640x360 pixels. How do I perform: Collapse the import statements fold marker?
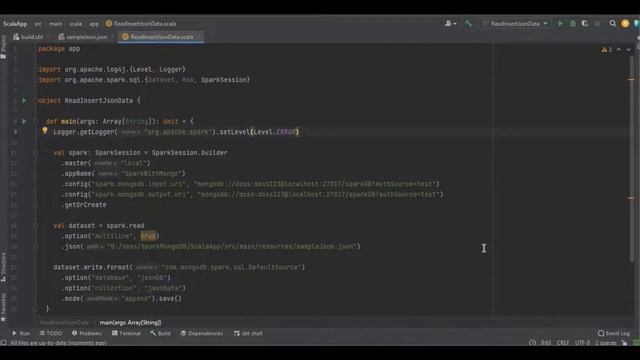[36, 69]
